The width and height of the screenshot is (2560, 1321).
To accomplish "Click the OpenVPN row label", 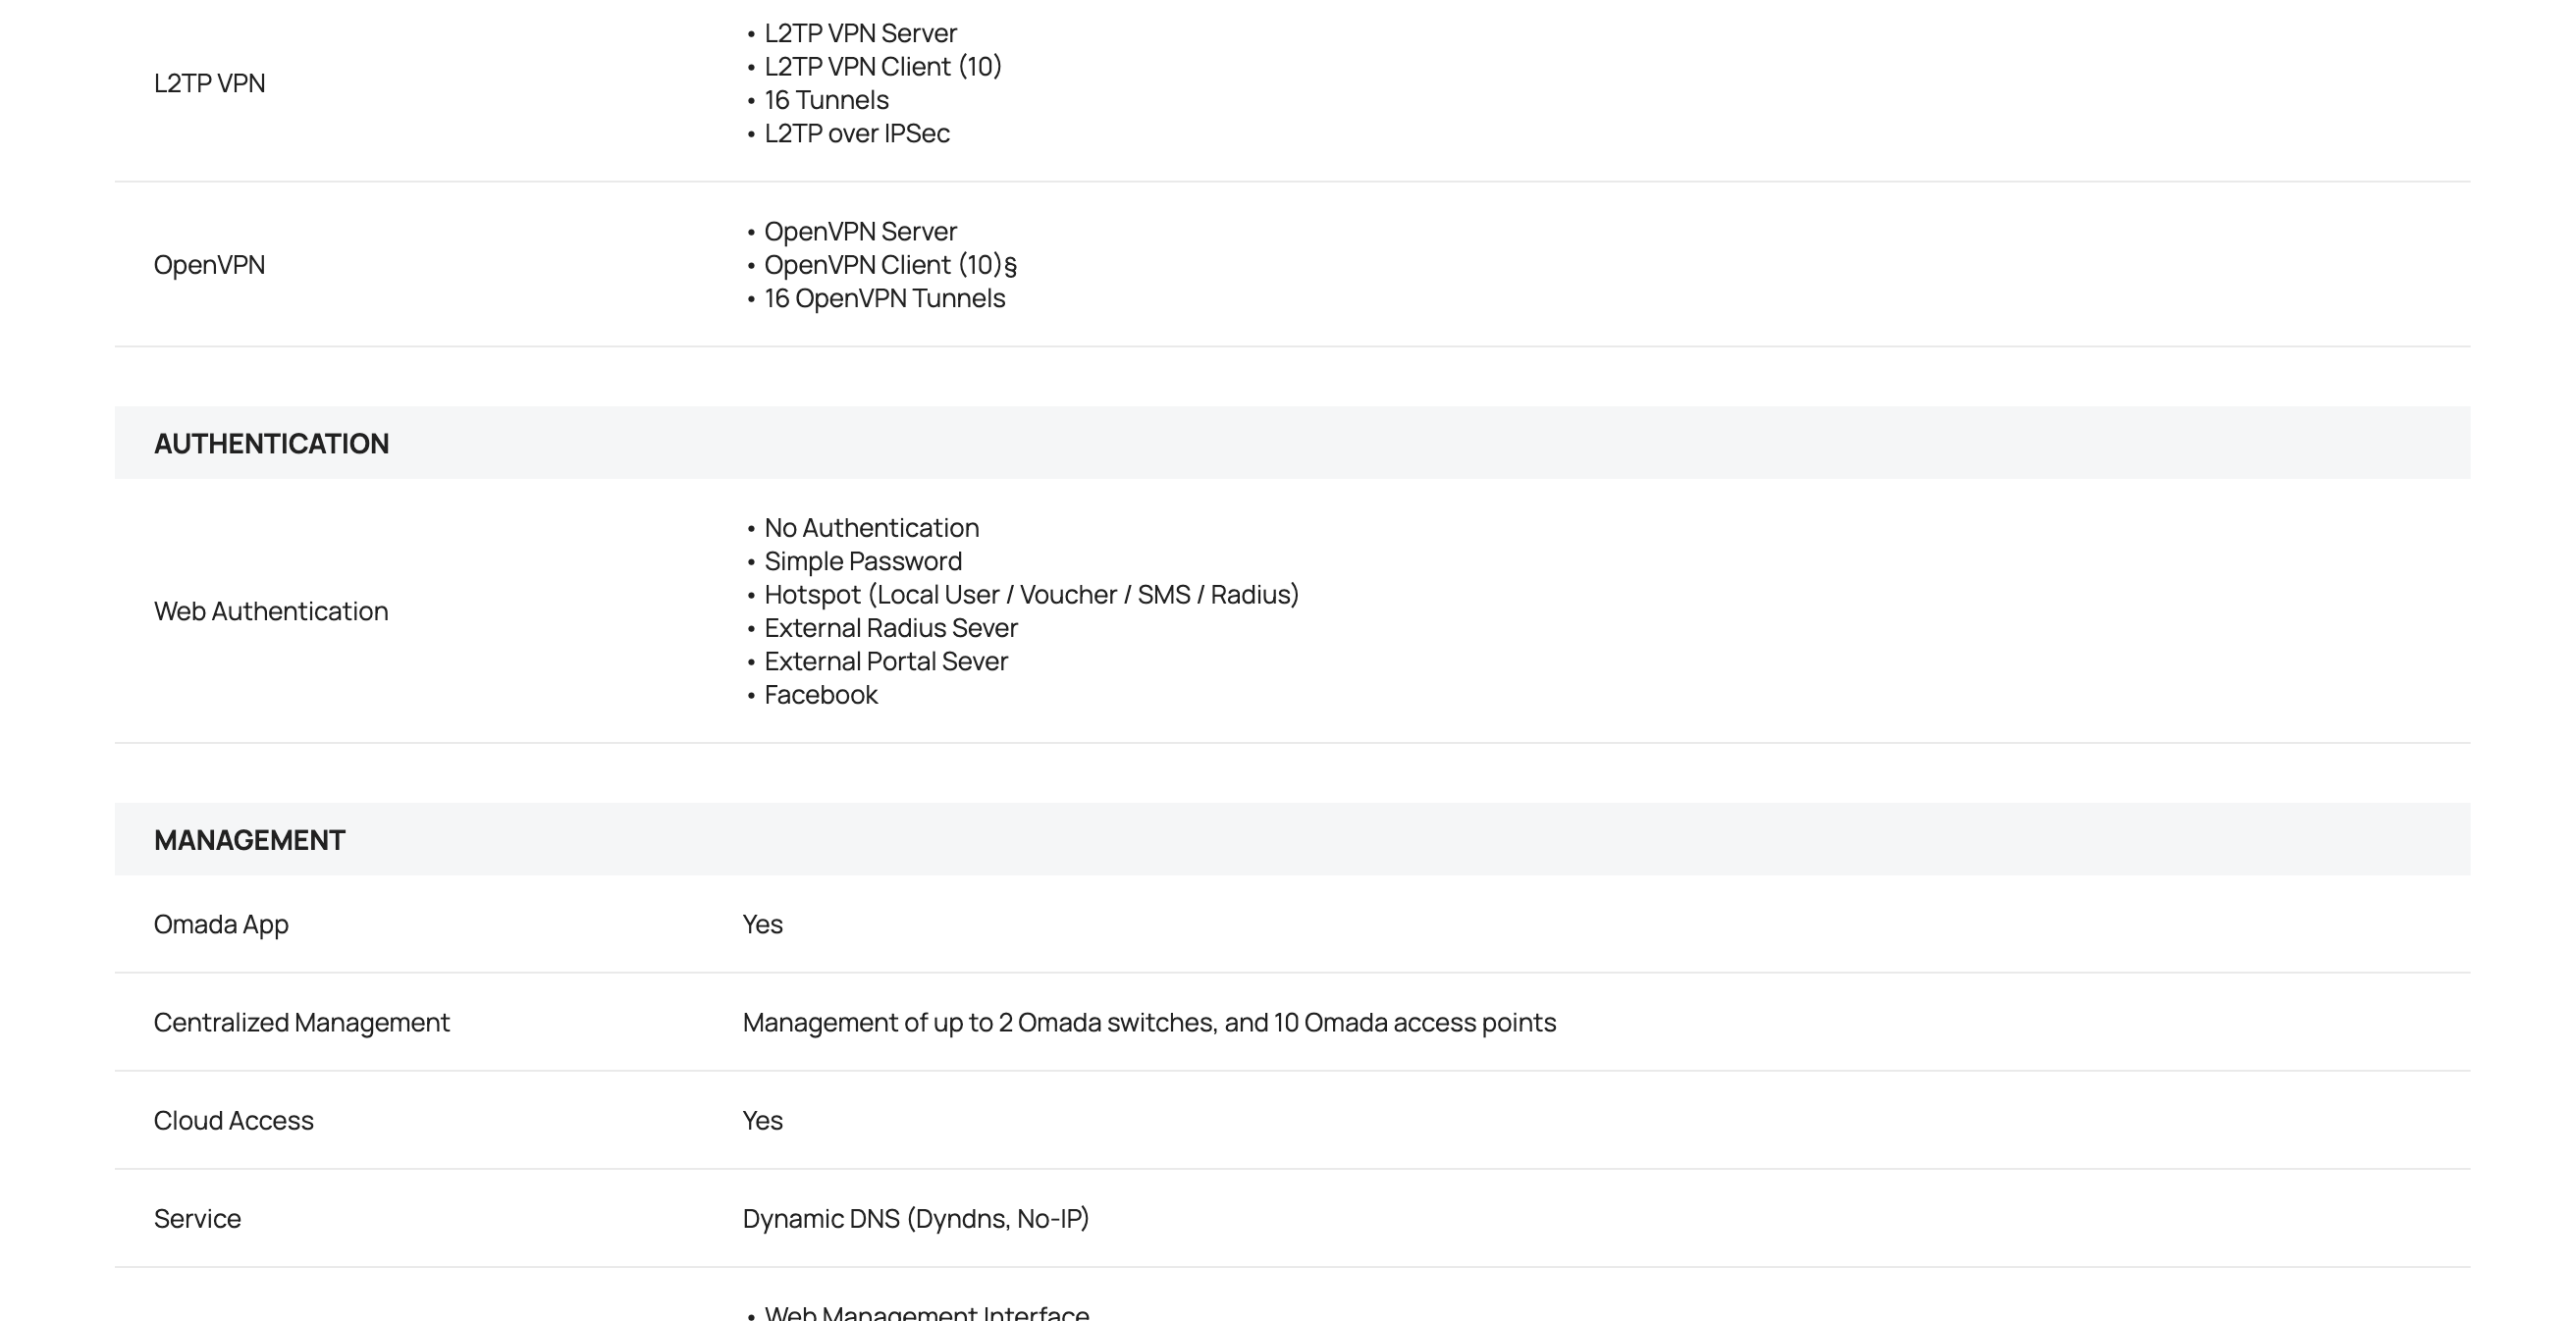I will (x=209, y=265).
